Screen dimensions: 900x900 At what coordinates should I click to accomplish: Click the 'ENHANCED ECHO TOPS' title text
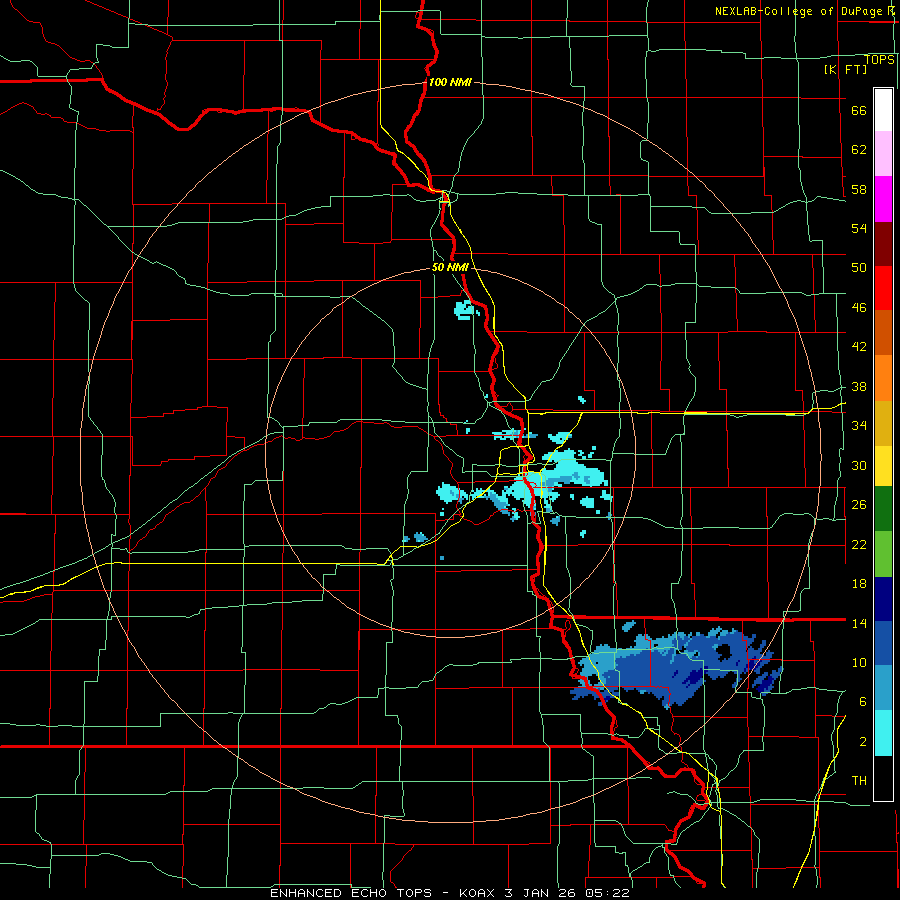pos(351,893)
